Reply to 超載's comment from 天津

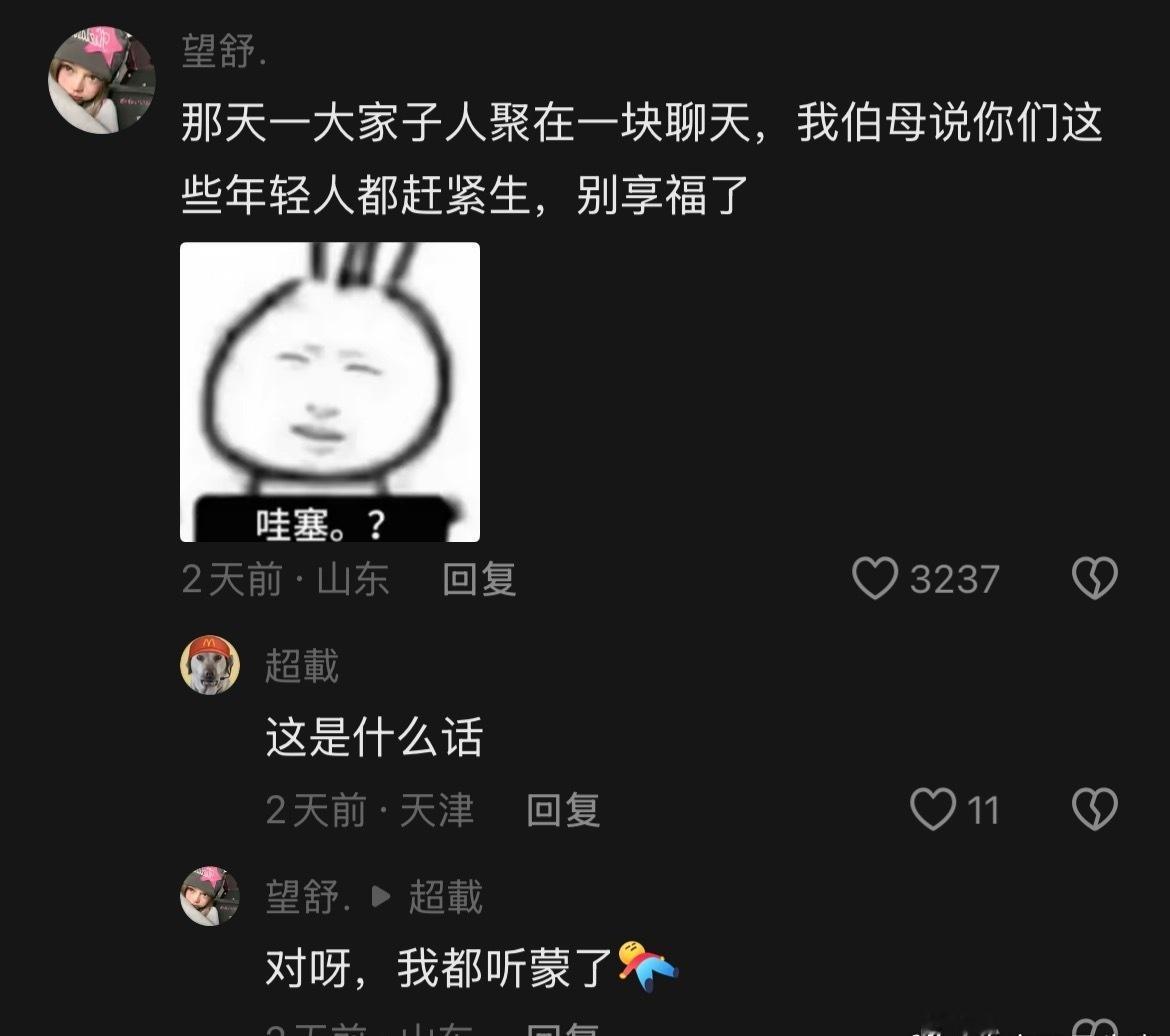coord(563,810)
